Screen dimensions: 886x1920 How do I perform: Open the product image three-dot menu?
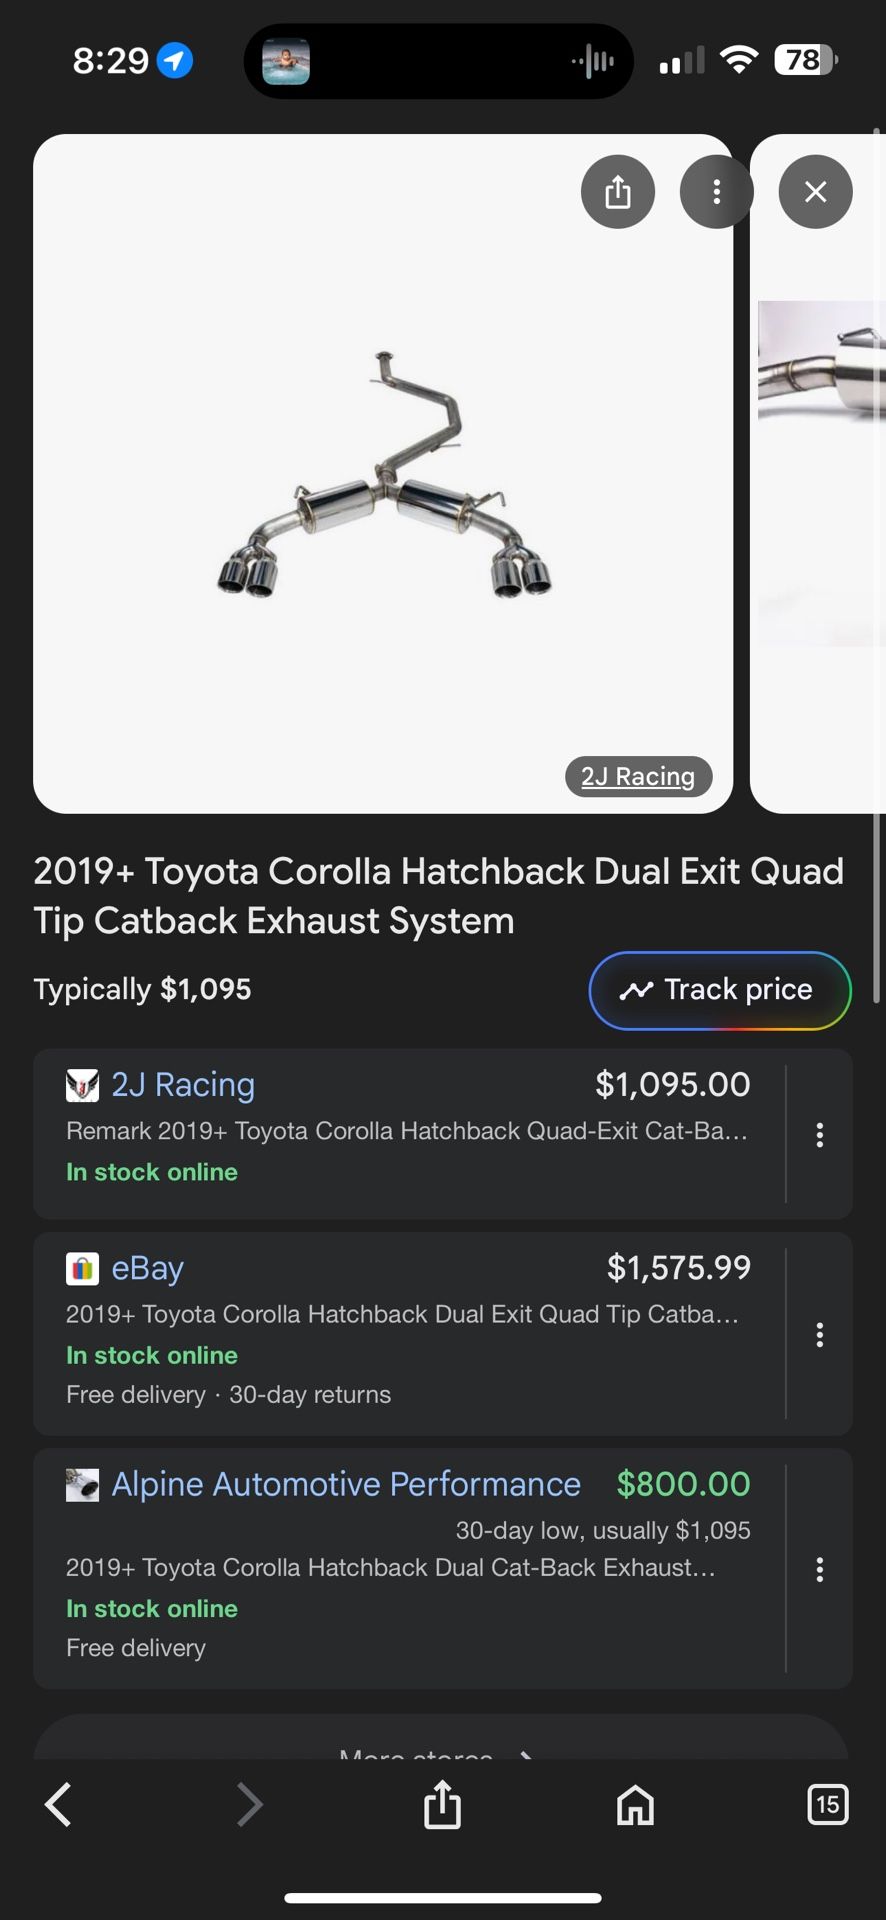pos(716,192)
